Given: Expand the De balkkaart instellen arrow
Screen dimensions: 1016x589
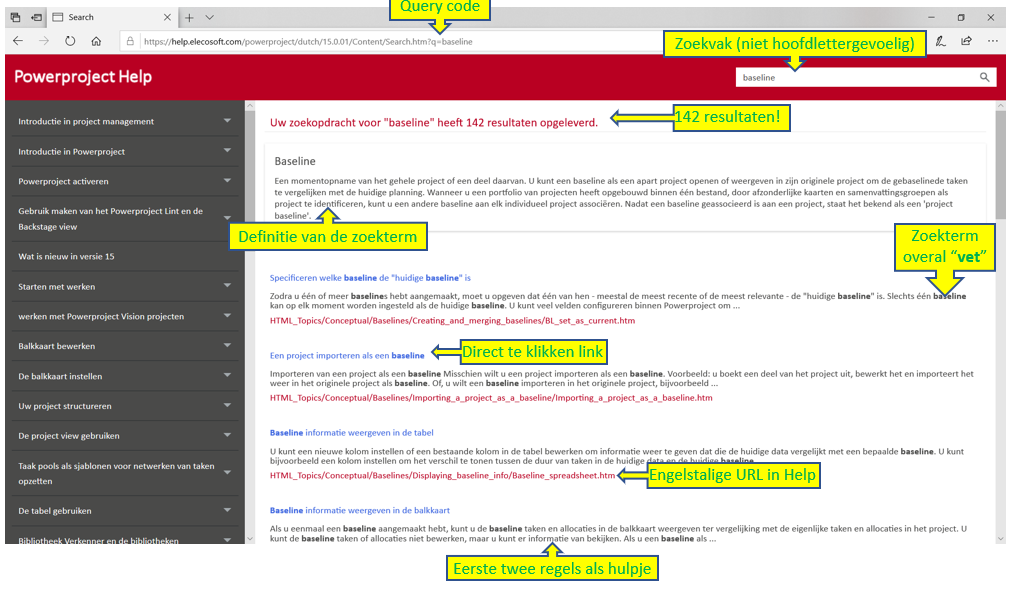Looking at the screenshot, I should point(227,375).
